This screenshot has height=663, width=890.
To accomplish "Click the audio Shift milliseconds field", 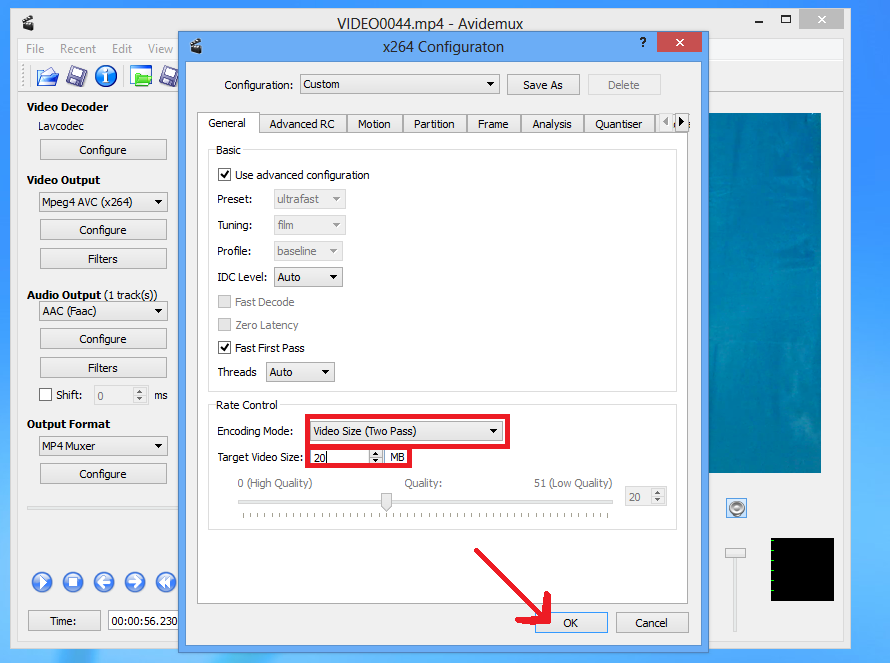I will coord(121,395).
